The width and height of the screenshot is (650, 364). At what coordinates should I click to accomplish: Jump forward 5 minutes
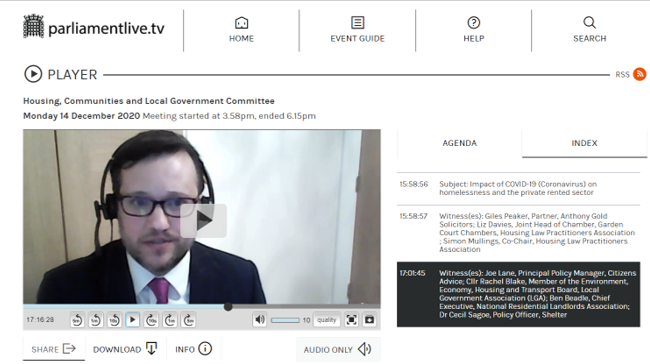click(x=189, y=320)
